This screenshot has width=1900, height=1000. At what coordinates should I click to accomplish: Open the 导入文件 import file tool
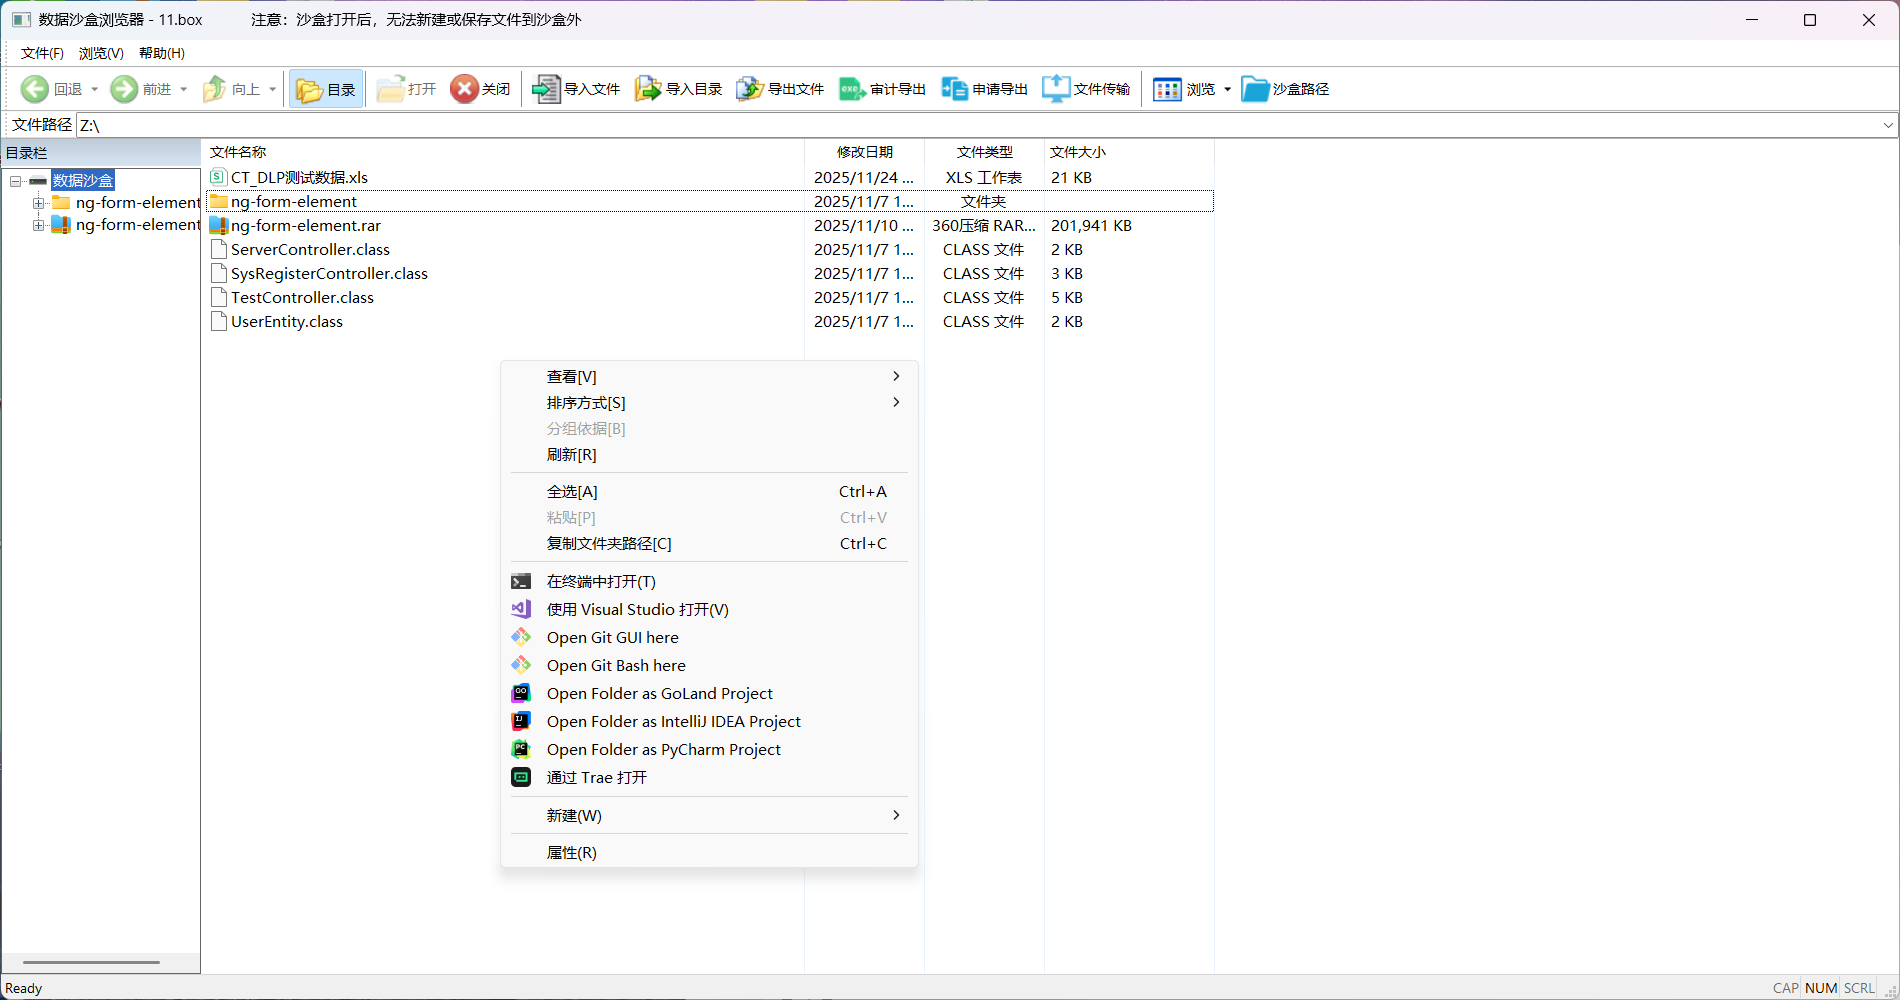[575, 88]
